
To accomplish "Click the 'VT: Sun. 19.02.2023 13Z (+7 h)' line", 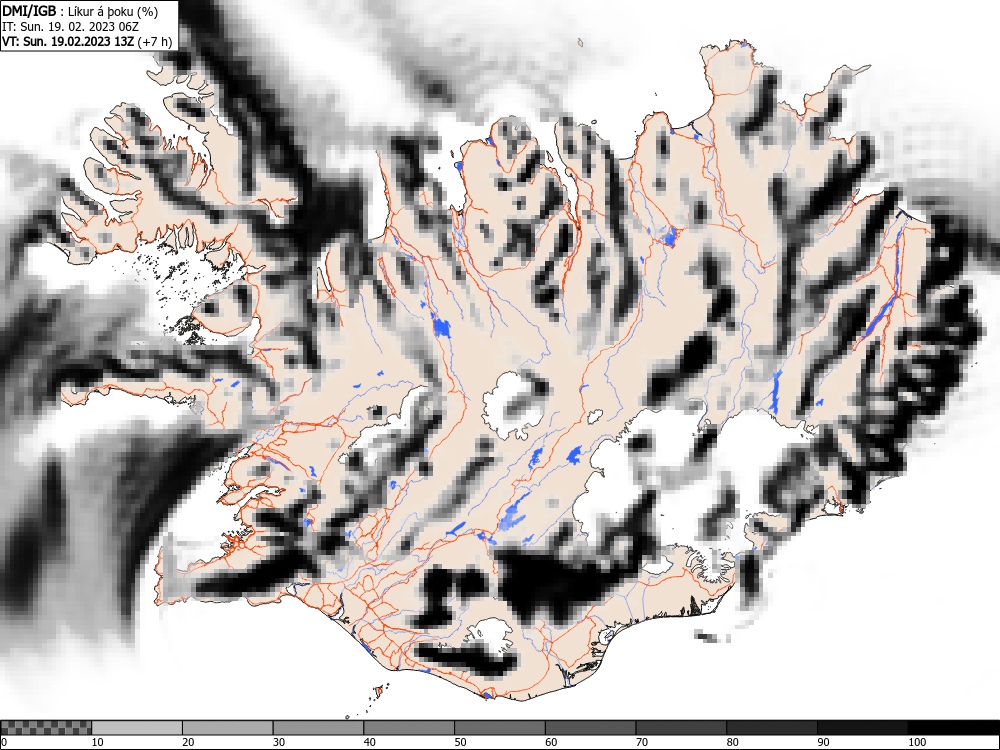I will (x=87, y=41).
